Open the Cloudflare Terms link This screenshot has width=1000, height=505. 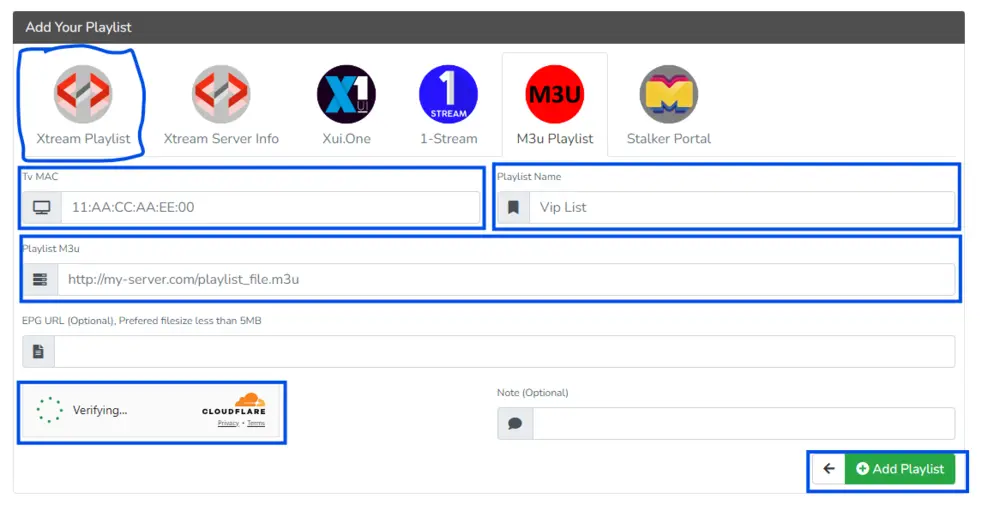256,424
